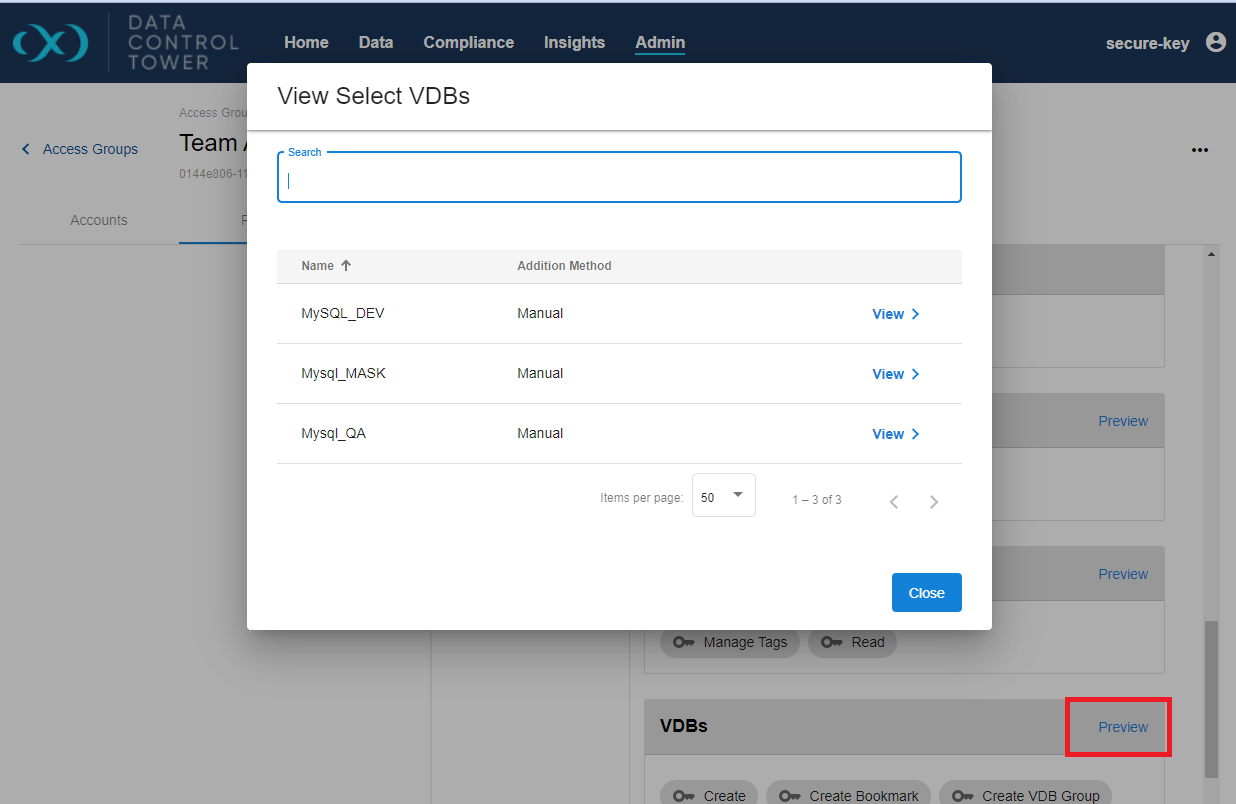Open the user account profile icon

[1215, 42]
